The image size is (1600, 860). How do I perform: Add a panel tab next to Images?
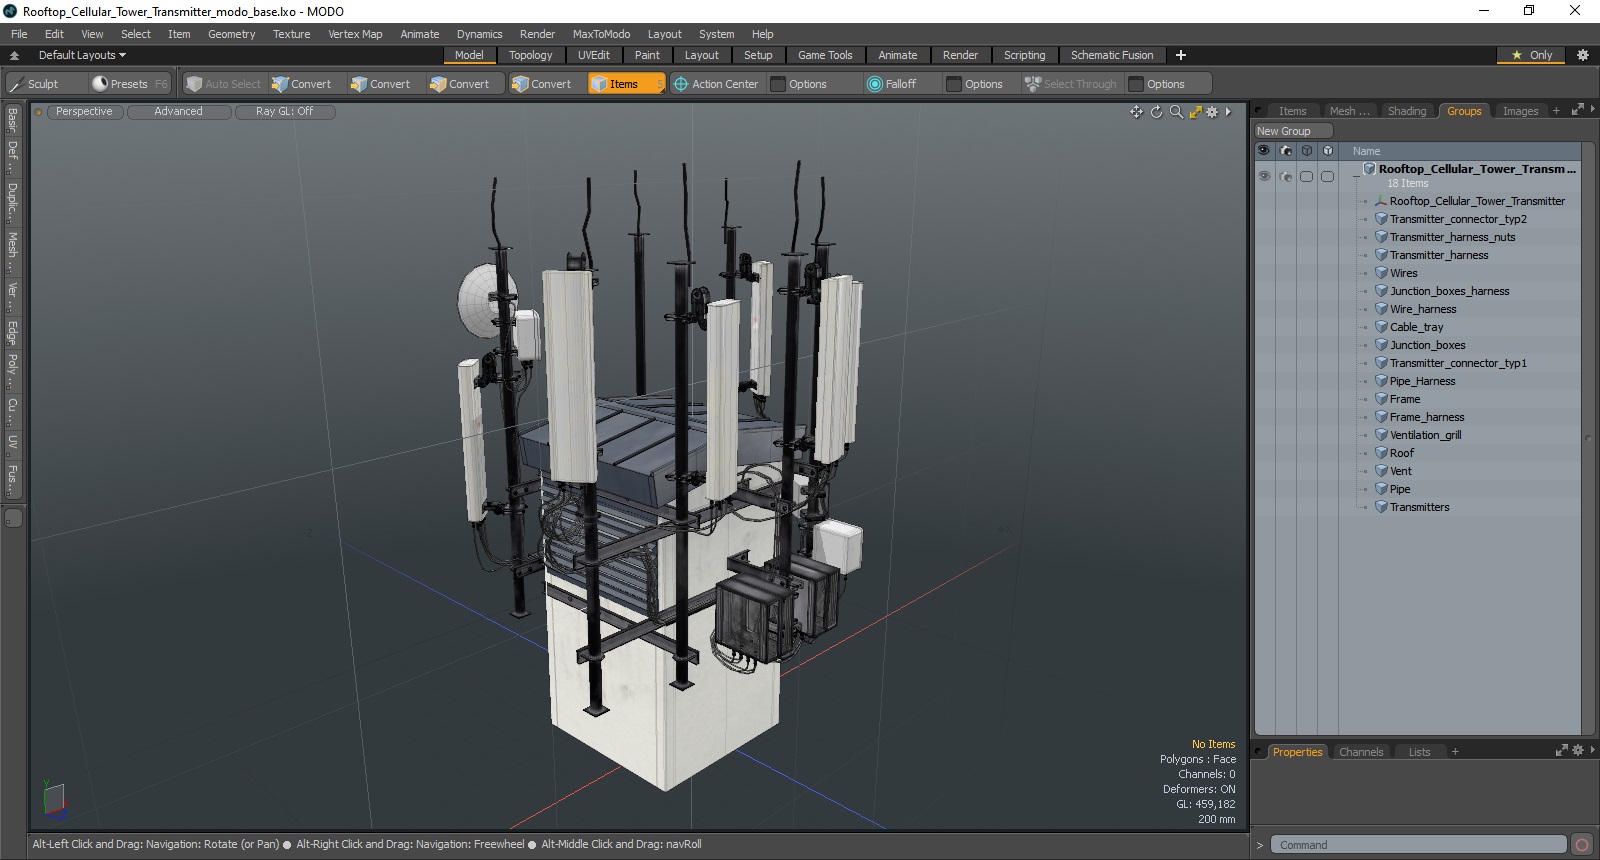pos(1556,111)
